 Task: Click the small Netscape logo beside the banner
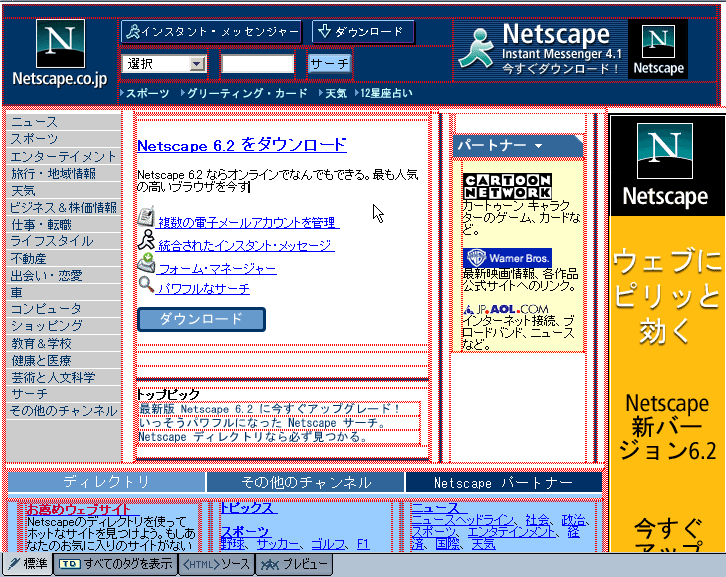tap(658, 50)
